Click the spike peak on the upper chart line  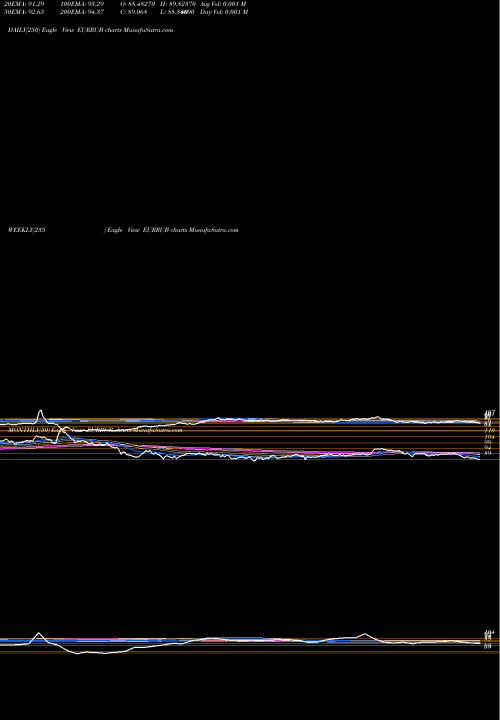point(40,411)
